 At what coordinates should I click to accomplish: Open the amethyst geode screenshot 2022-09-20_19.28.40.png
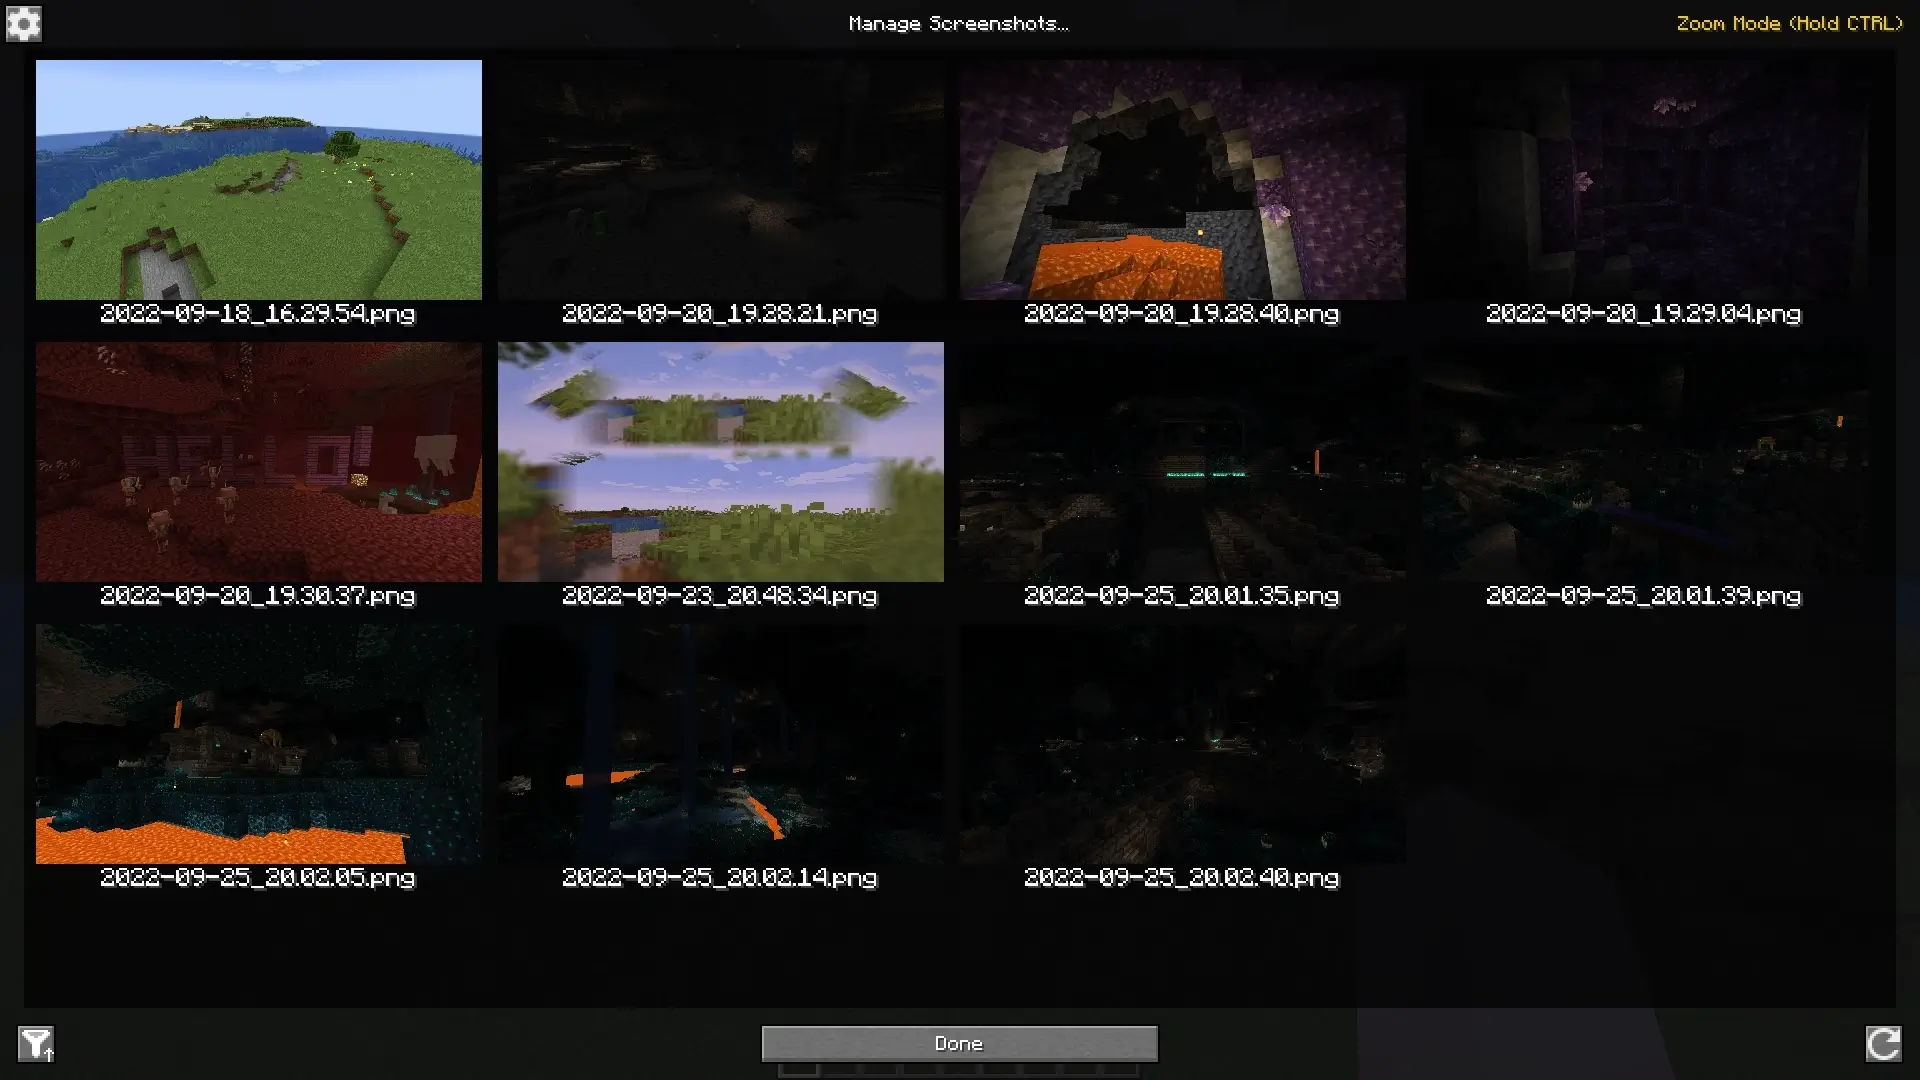(x=1182, y=180)
